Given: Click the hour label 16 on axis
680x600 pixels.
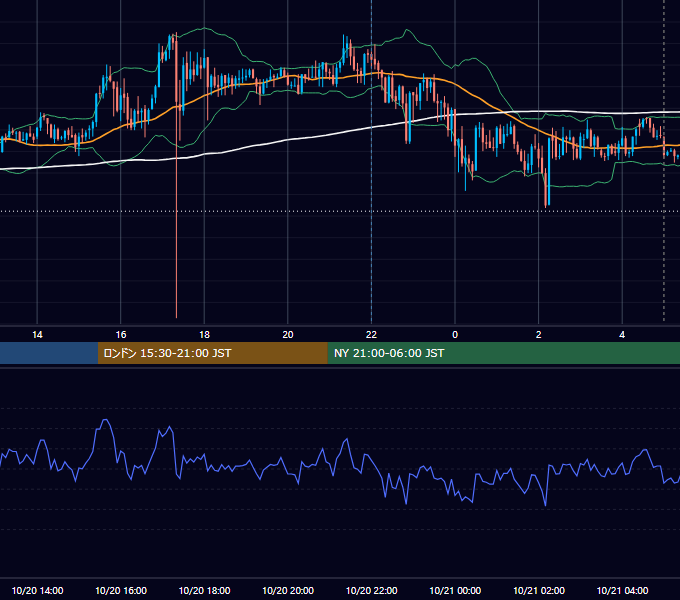Looking at the screenshot, I should [x=121, y=335].
